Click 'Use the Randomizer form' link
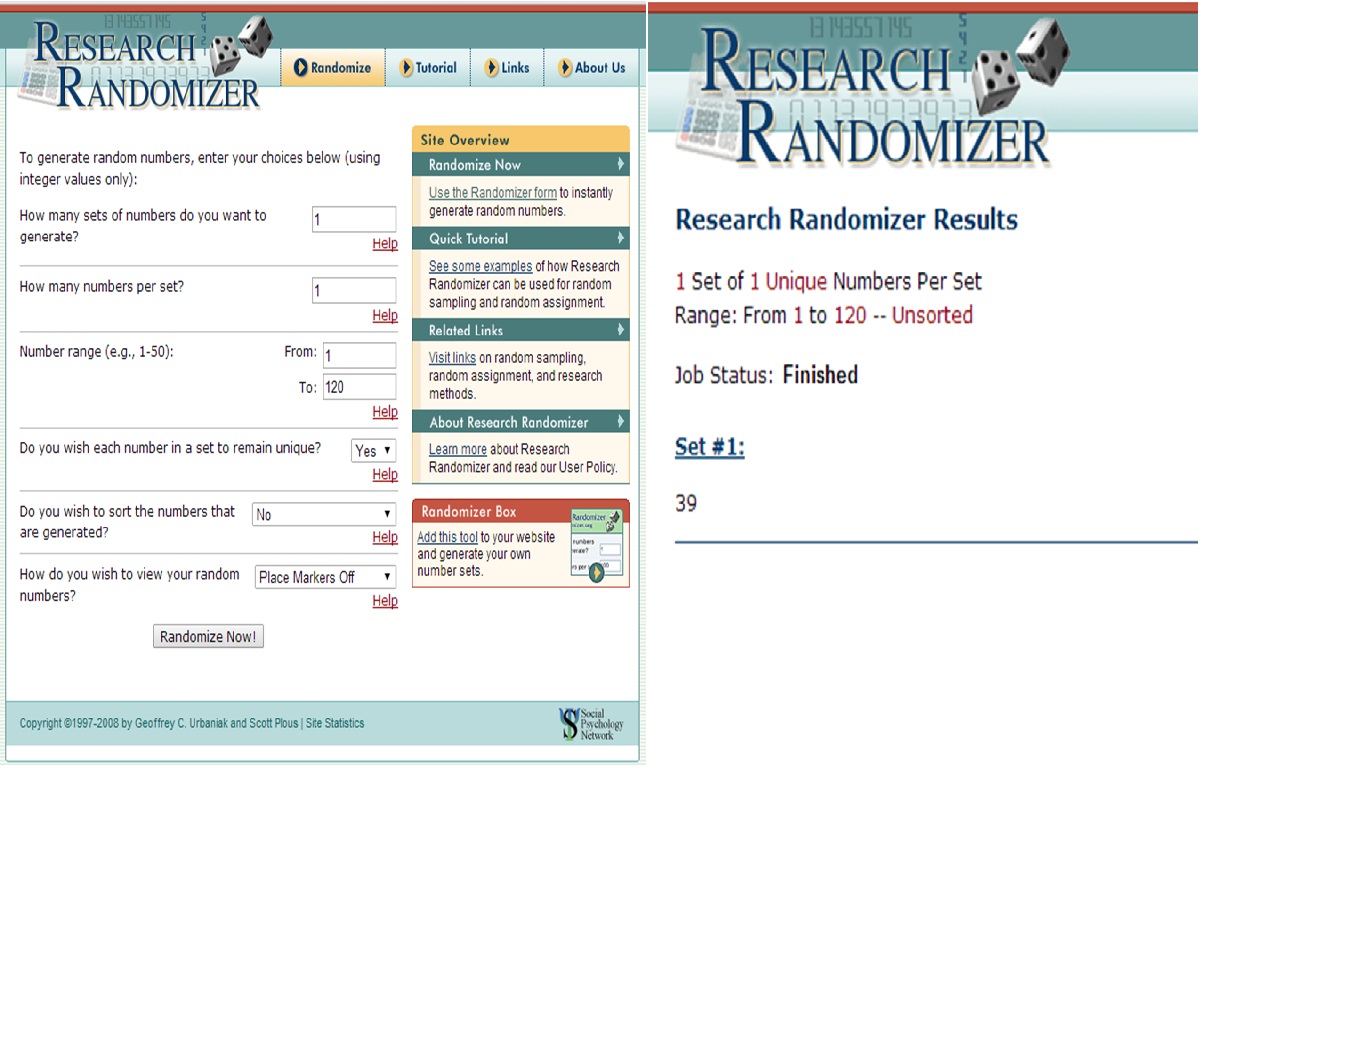Viewport: 1372px width, 1062px height. click(x=493, y=193)
